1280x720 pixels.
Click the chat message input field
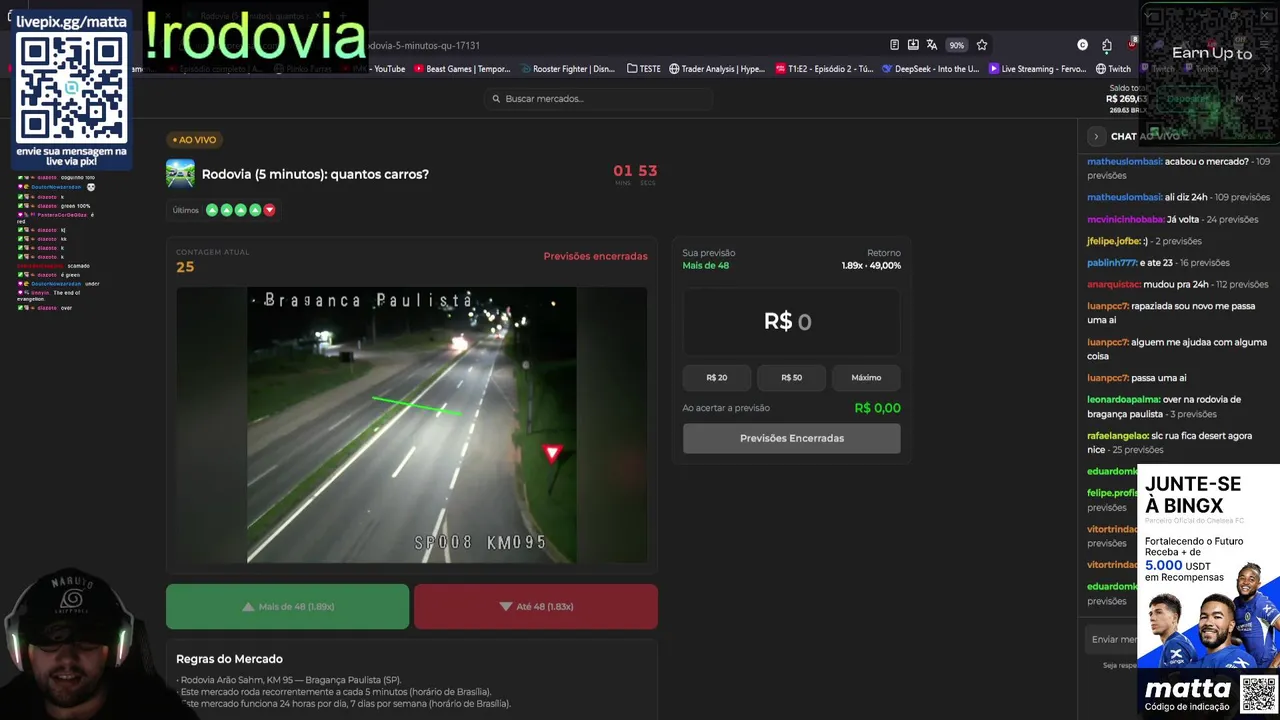click(1112, 639)
